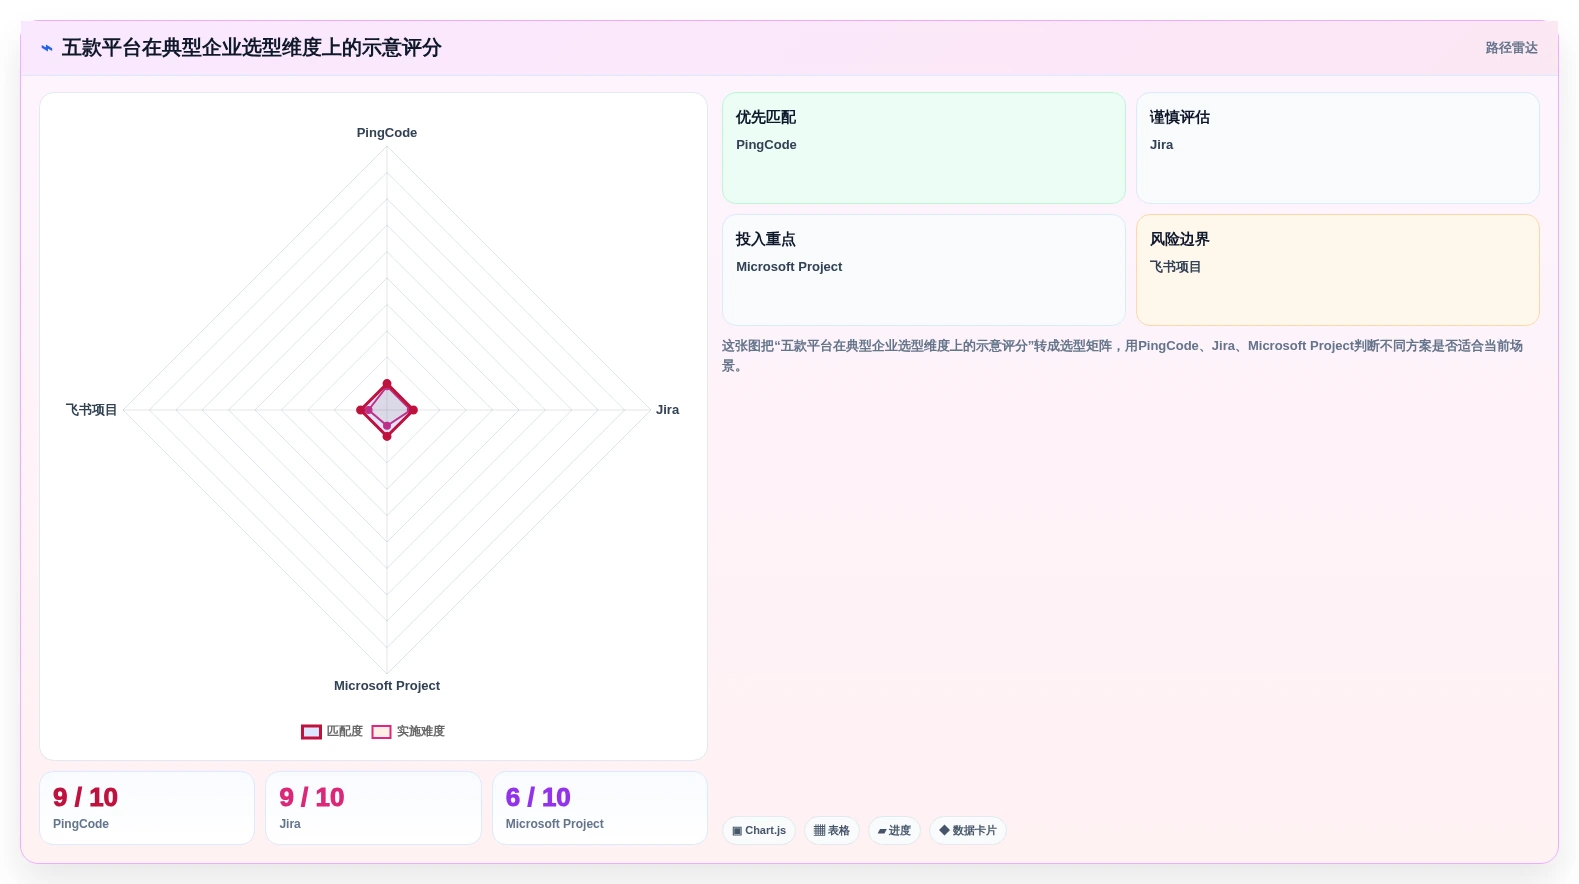
Task: Toggle the 匹配度 legend swatch
Action: click(311, 732)
